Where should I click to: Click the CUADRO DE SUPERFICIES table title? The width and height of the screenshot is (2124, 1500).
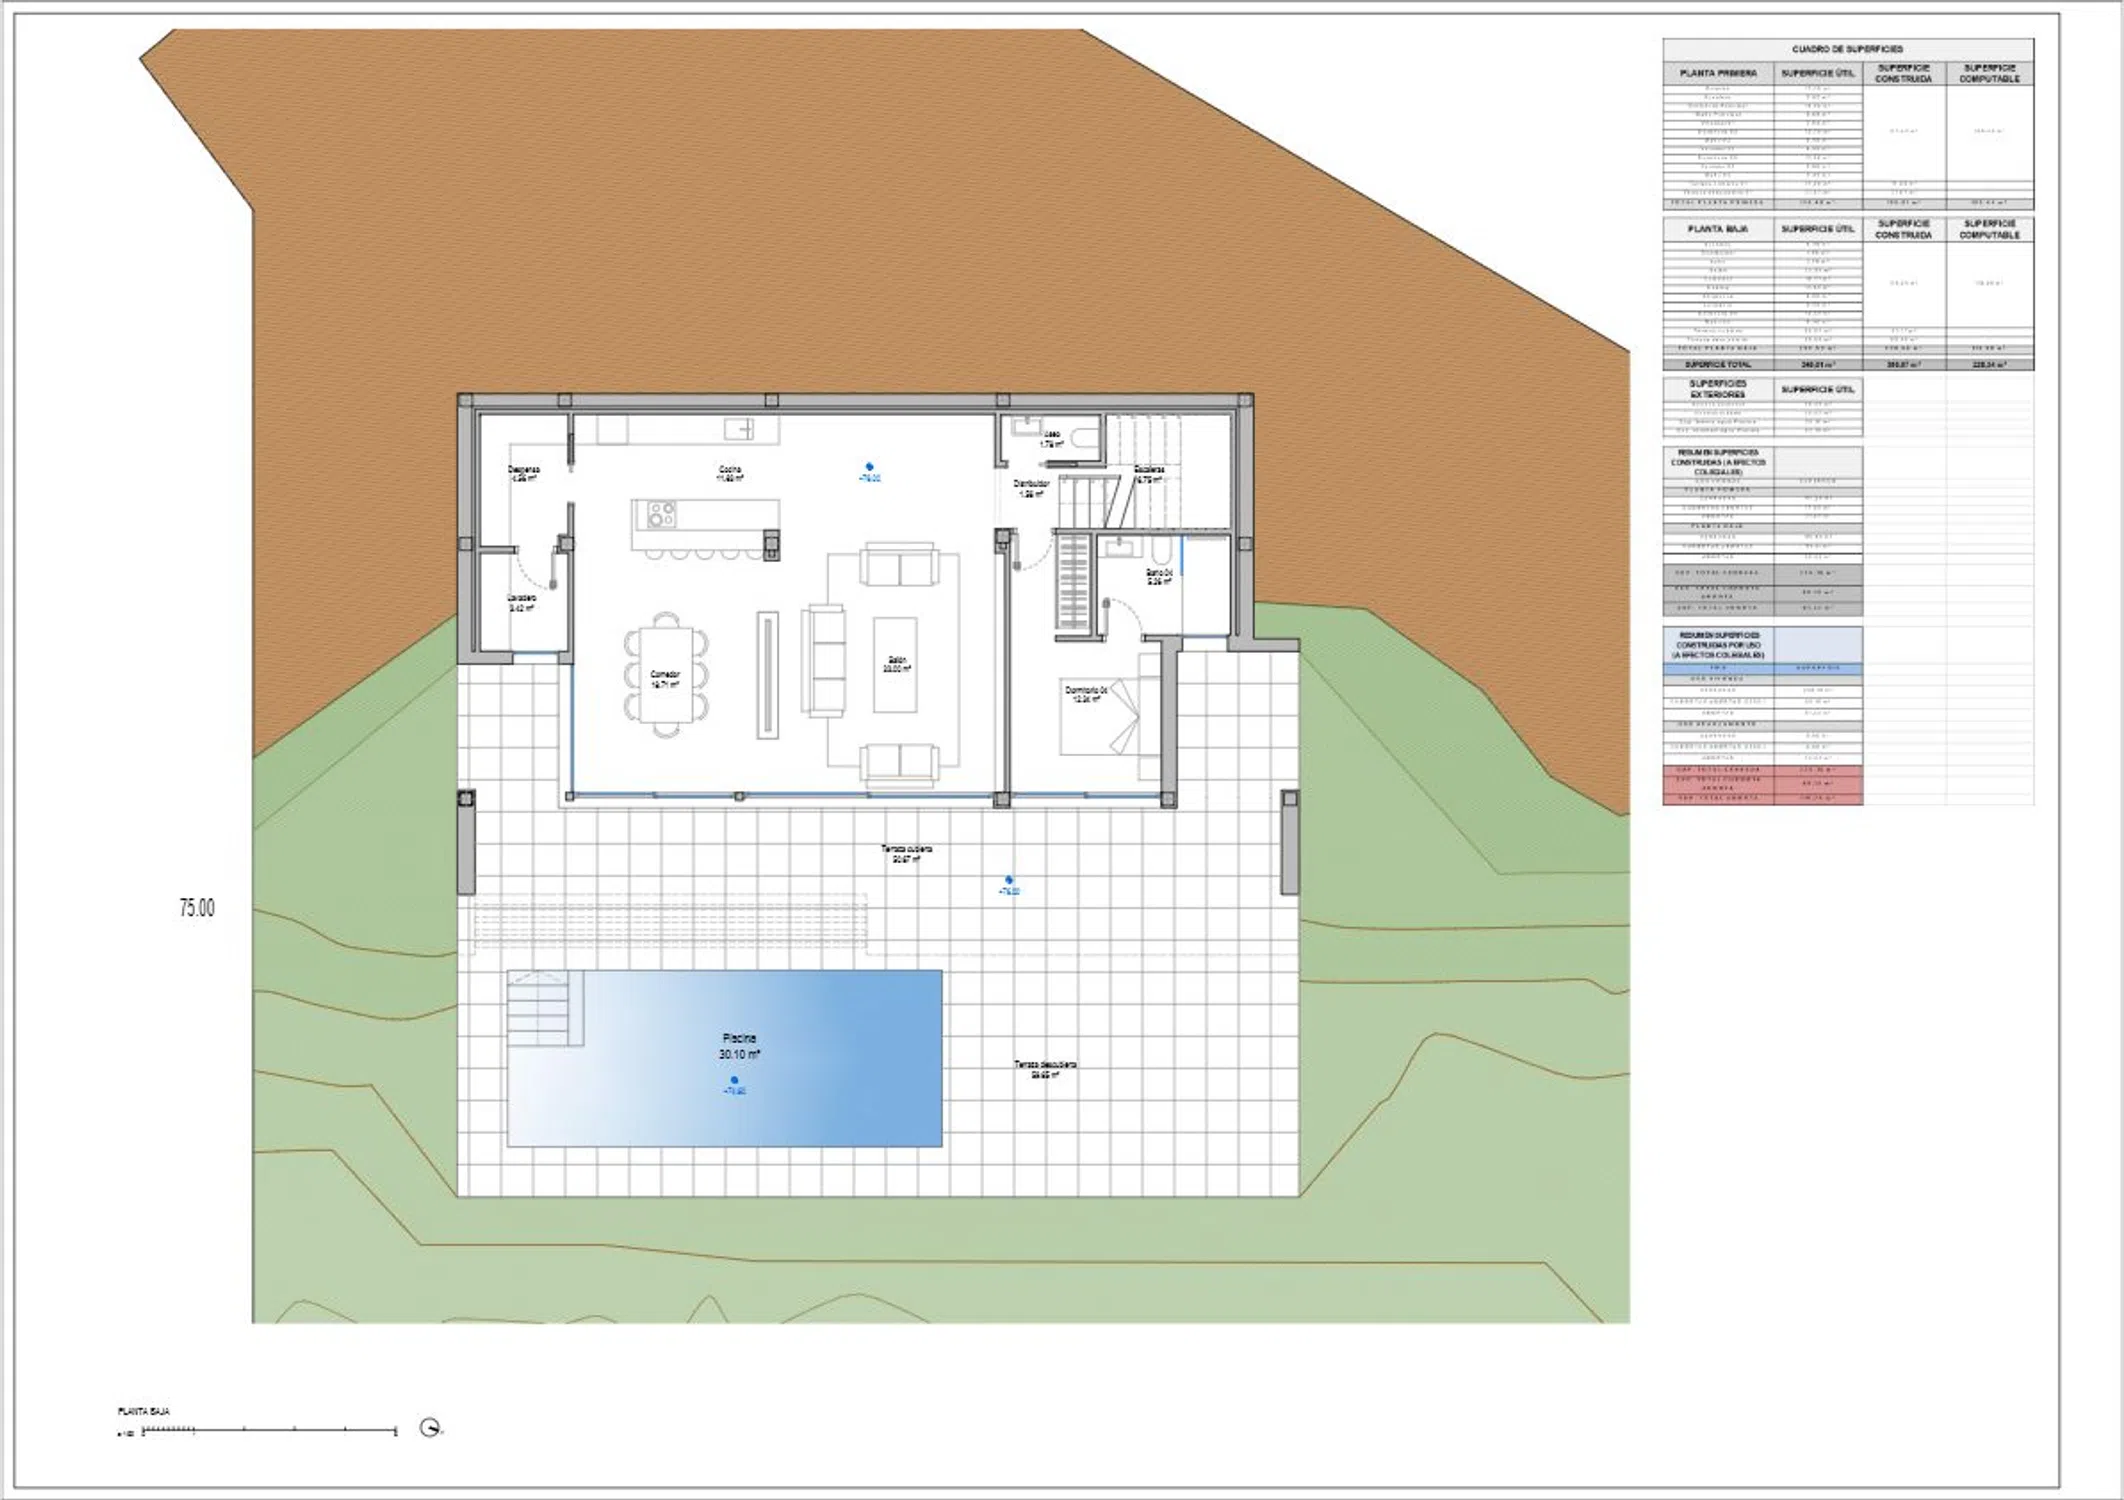[x=1847, y=49]
